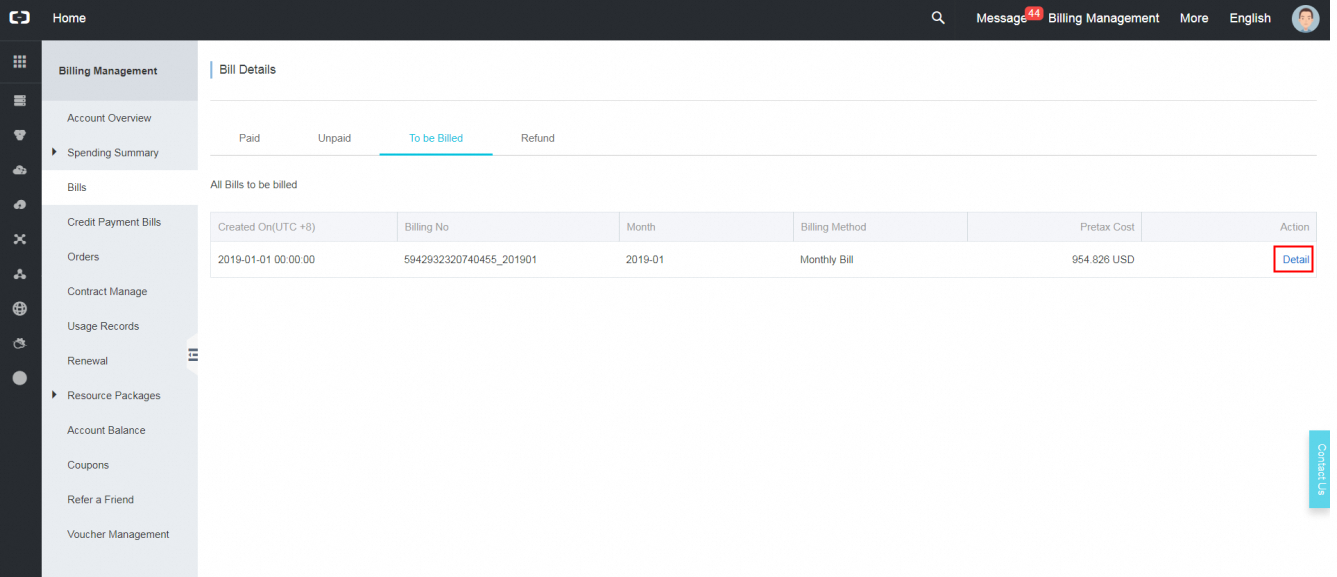
Task: Click the cloud upload icon in sidebar
Action: pos(20,205)
